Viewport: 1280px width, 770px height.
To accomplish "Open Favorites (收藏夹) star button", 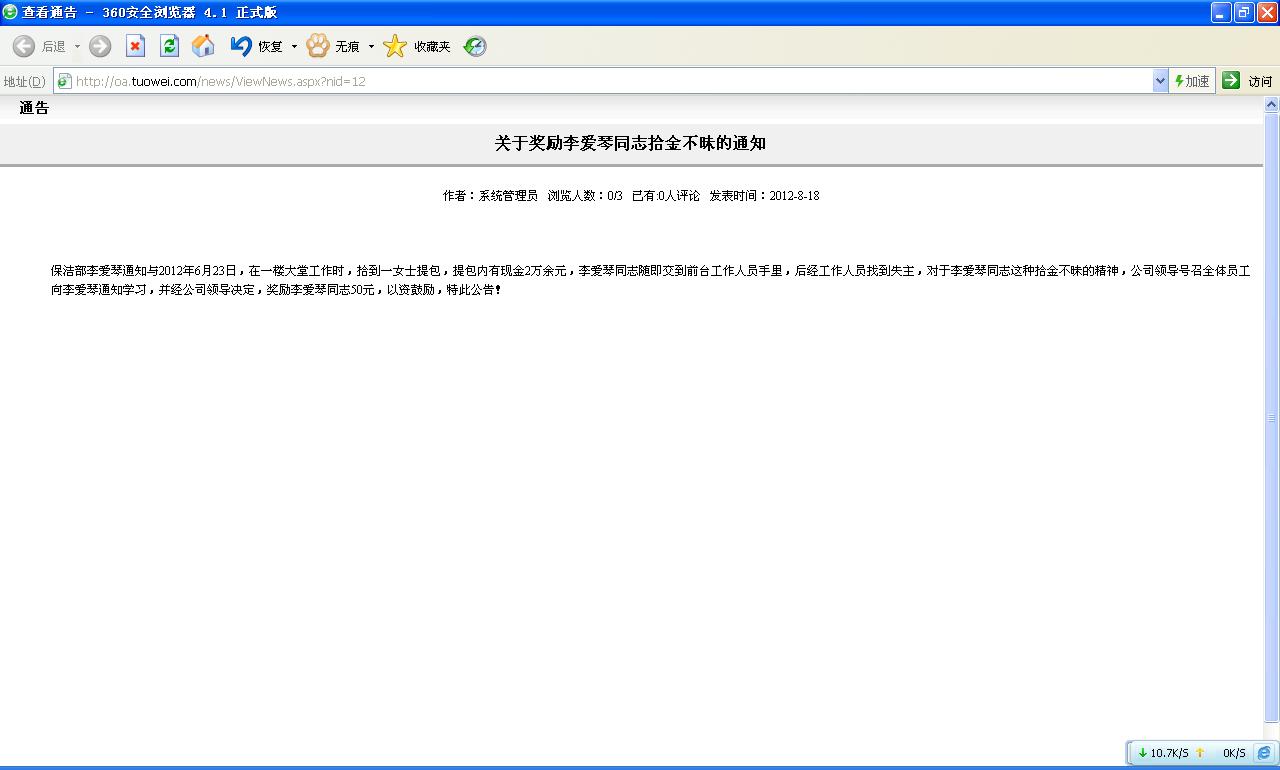I will click(x=396, y=46).
